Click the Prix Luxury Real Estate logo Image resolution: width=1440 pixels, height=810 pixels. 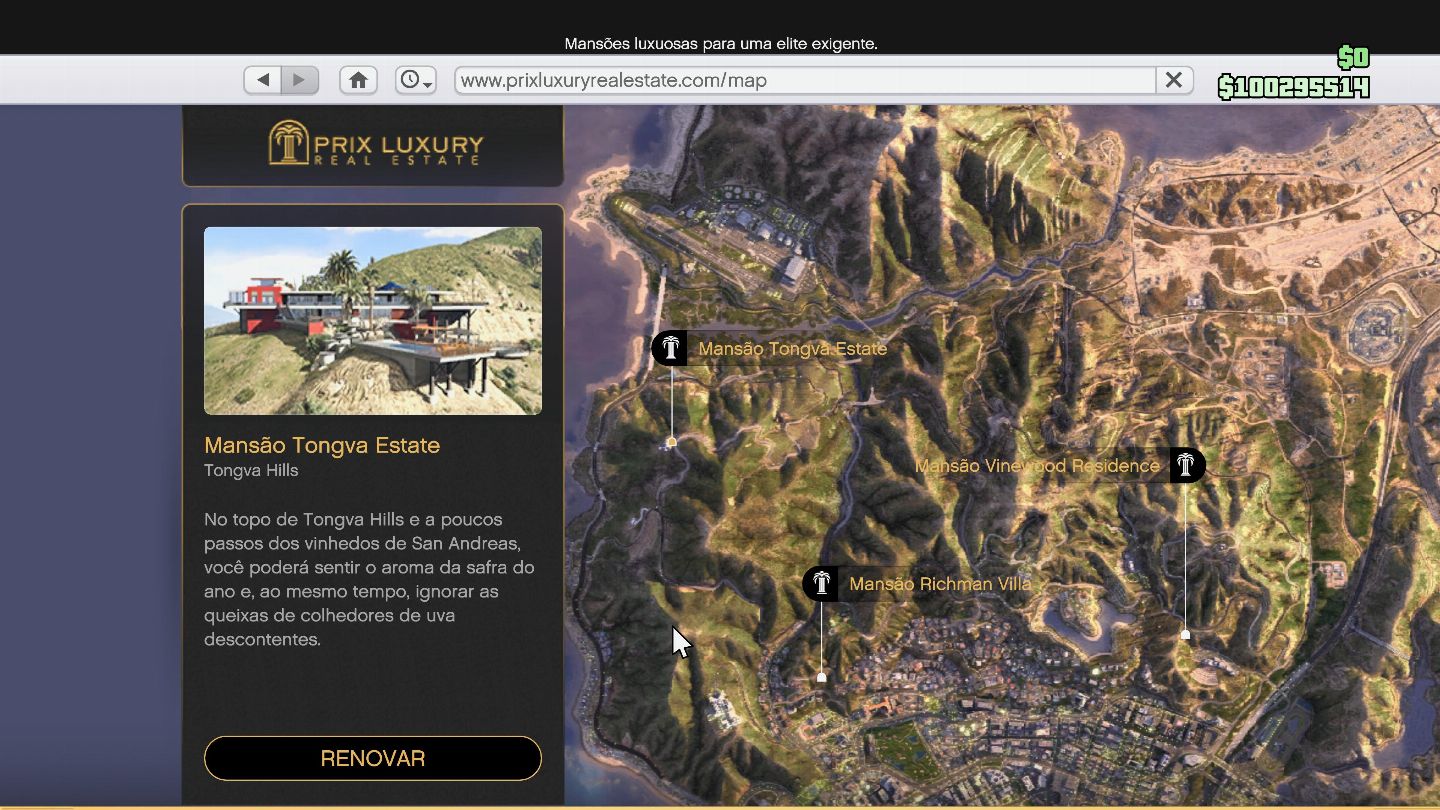(375, 143)
